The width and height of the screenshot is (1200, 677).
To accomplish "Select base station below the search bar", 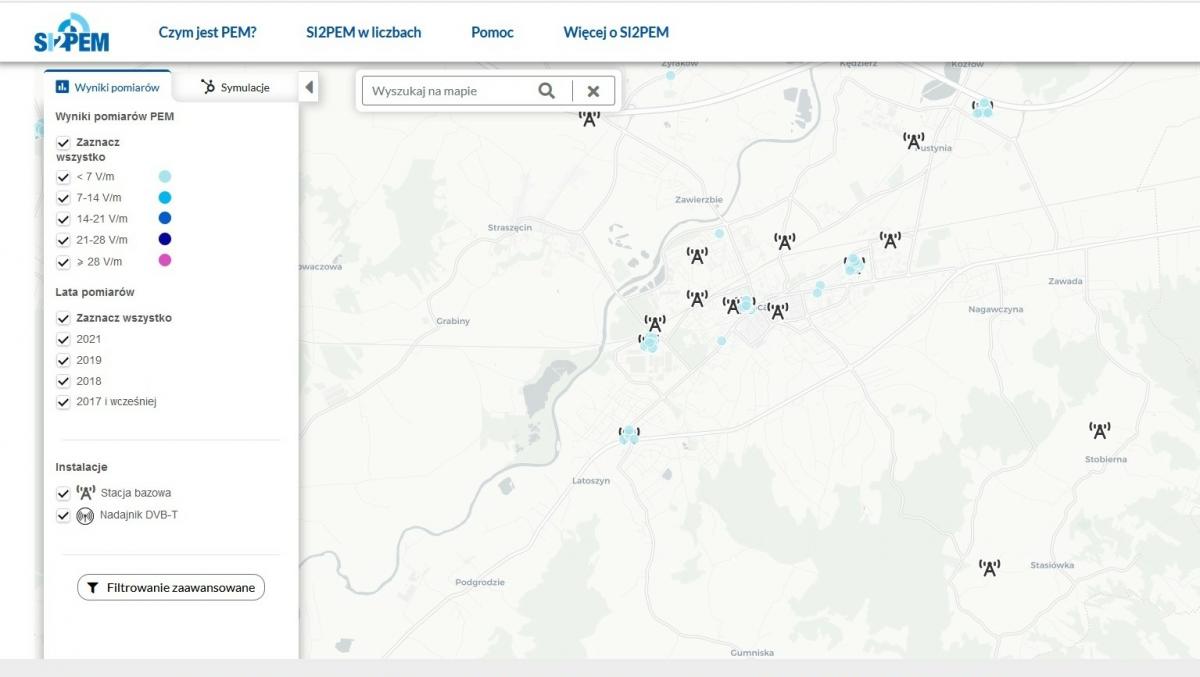I will coord(590,118).
